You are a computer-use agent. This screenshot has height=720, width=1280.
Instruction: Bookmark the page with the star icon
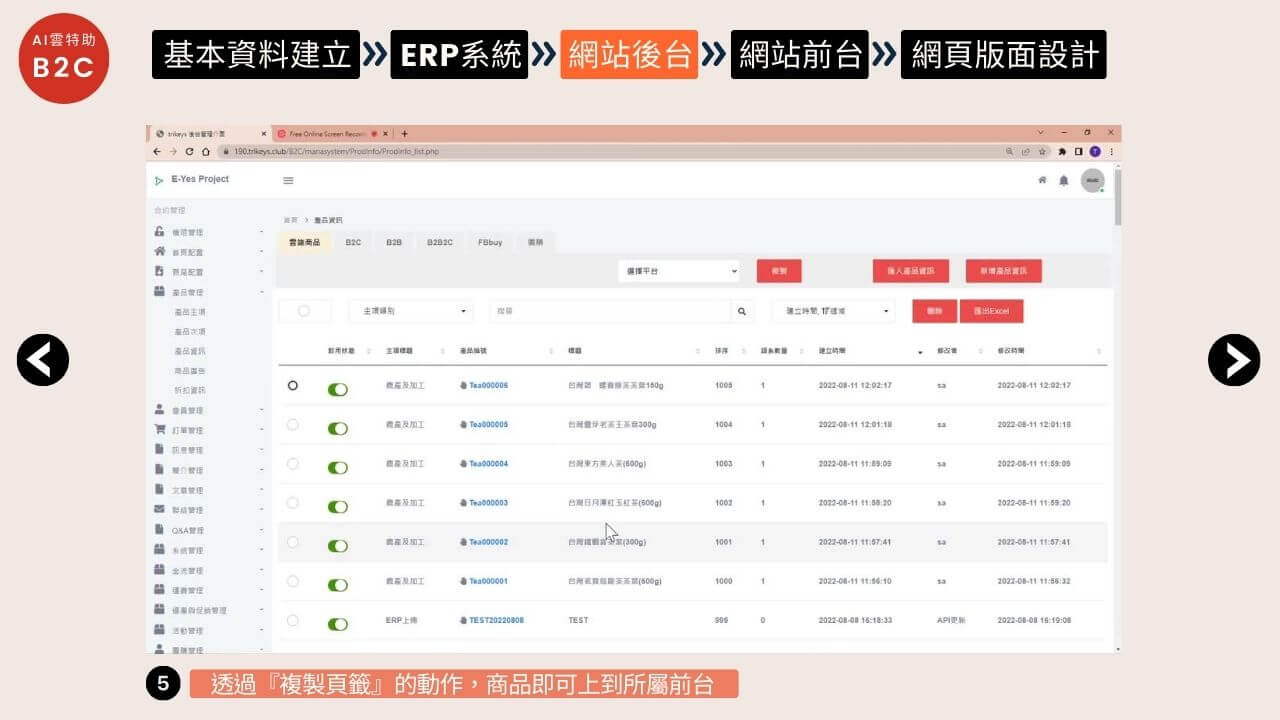(x=1042, y=151)
